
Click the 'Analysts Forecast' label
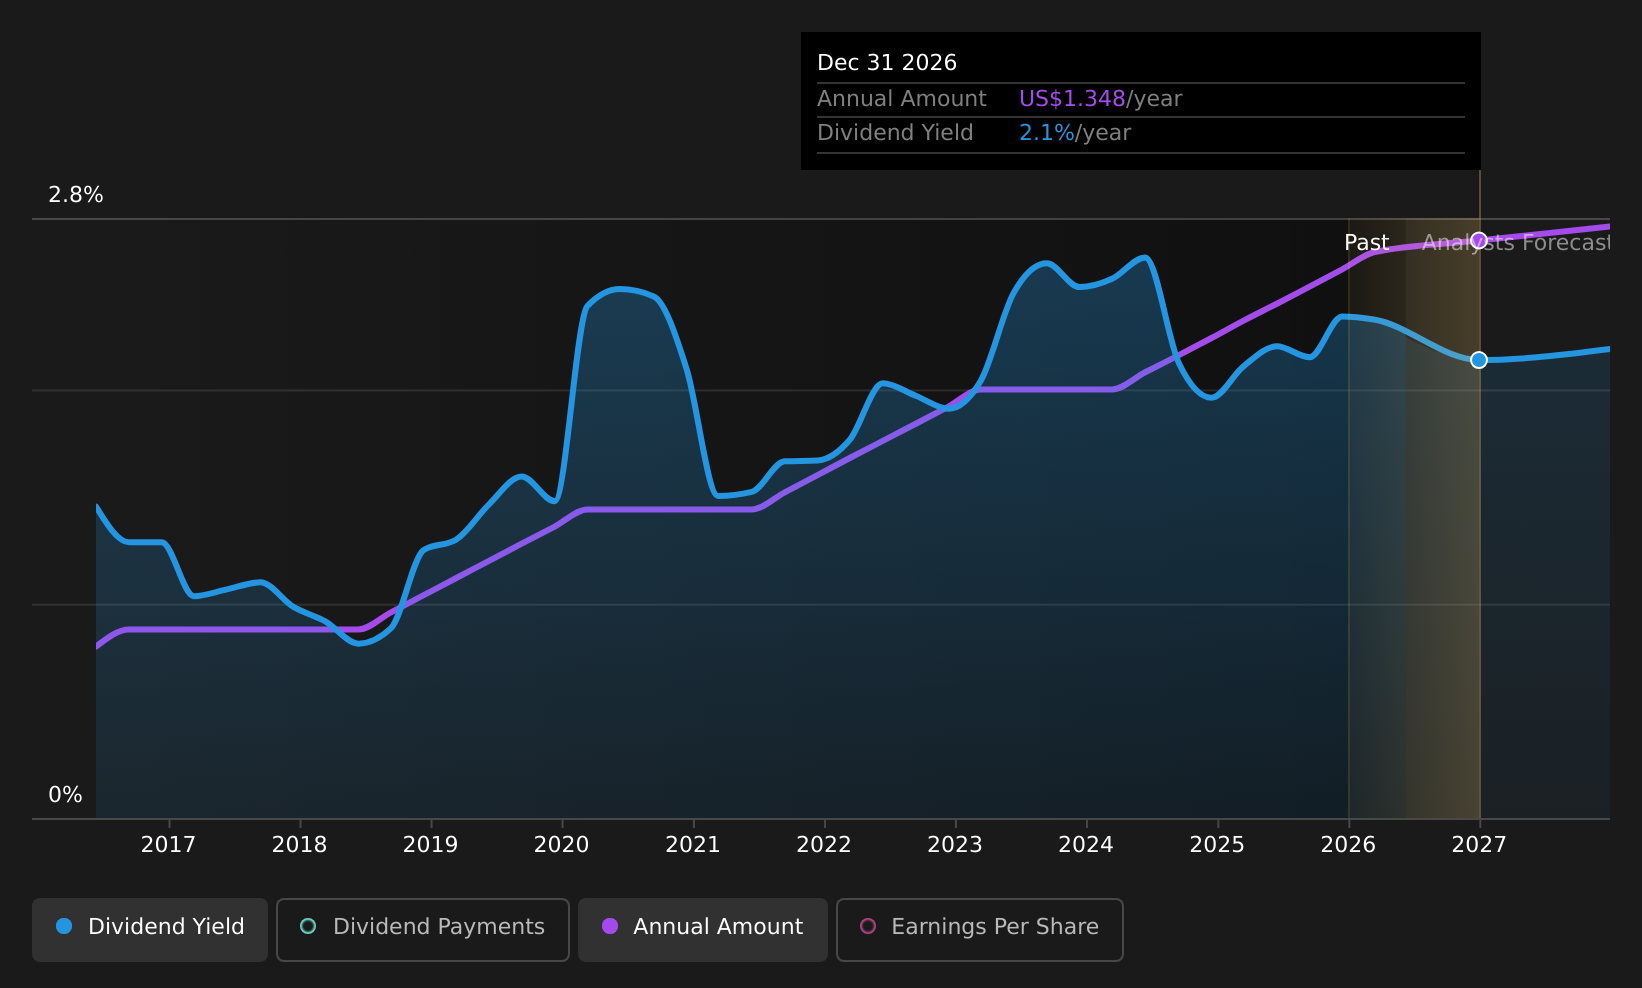[1516, 243]
